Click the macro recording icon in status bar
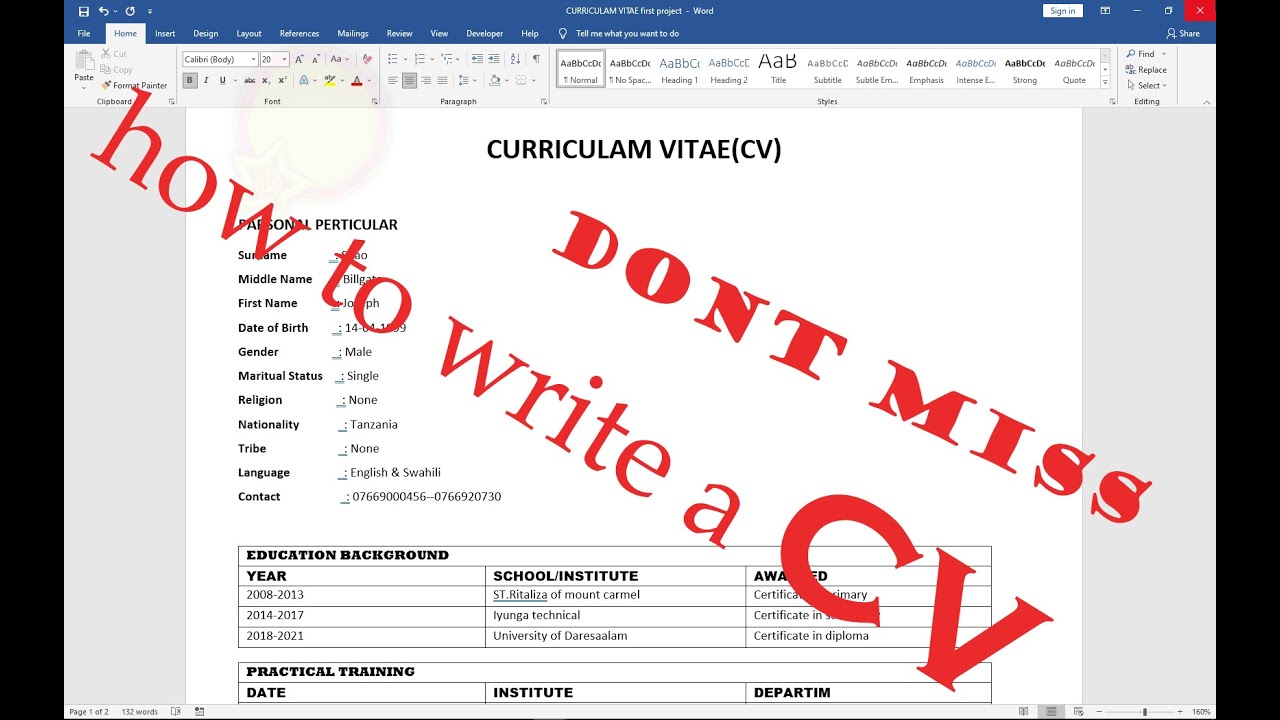 [x=199, y=712]
